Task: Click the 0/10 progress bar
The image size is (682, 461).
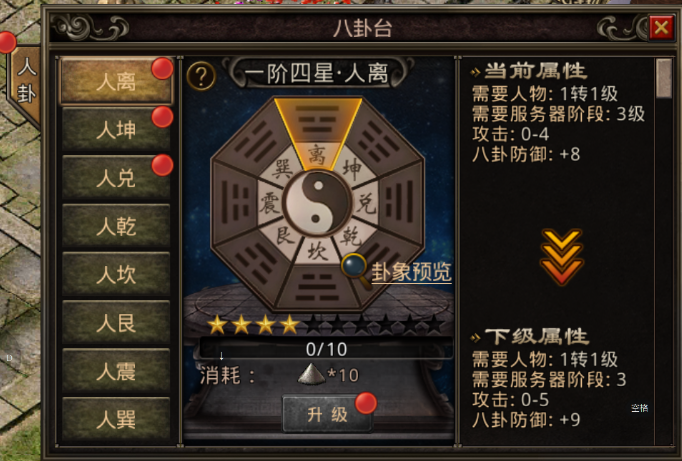Action: click(326, 349)
